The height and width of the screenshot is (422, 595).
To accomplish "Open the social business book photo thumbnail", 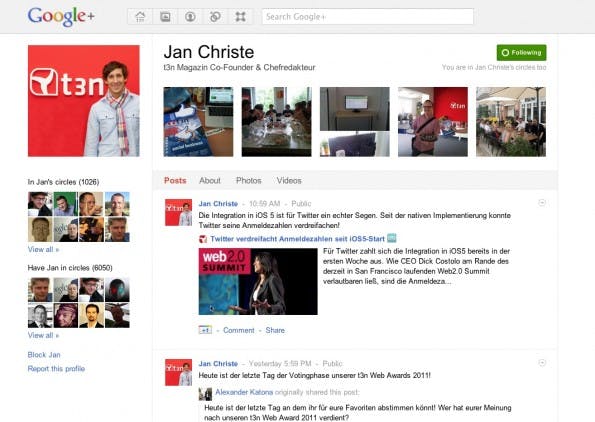I will [x=198, y=121].
